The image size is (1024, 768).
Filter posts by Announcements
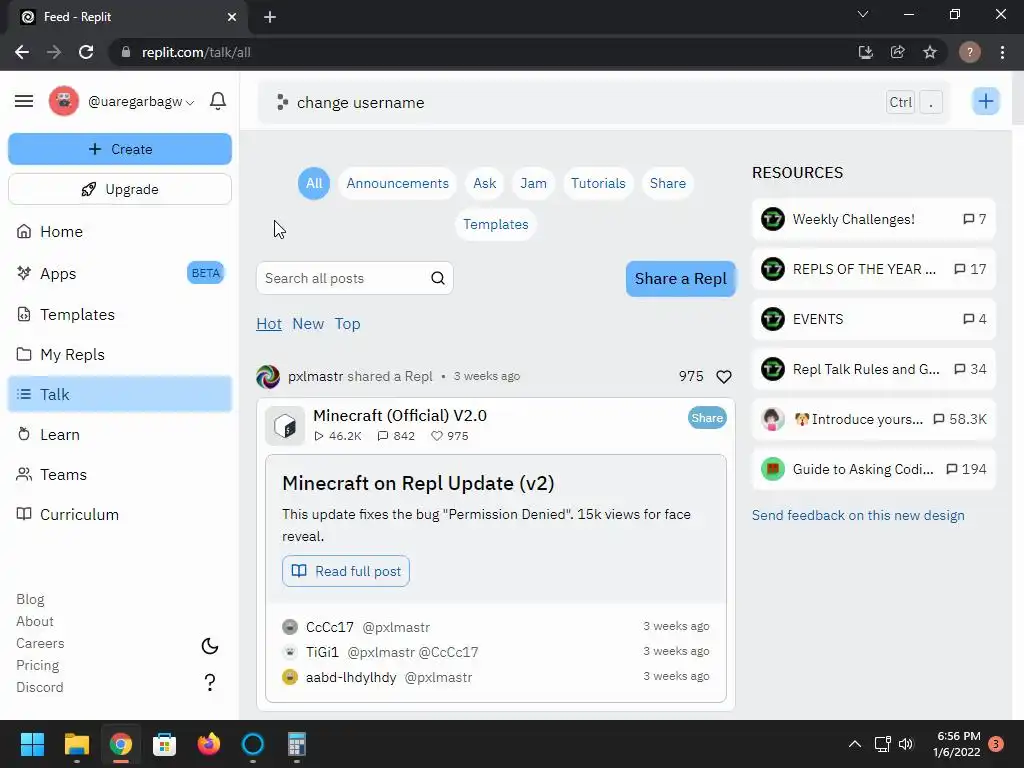[x=398, y=184]
